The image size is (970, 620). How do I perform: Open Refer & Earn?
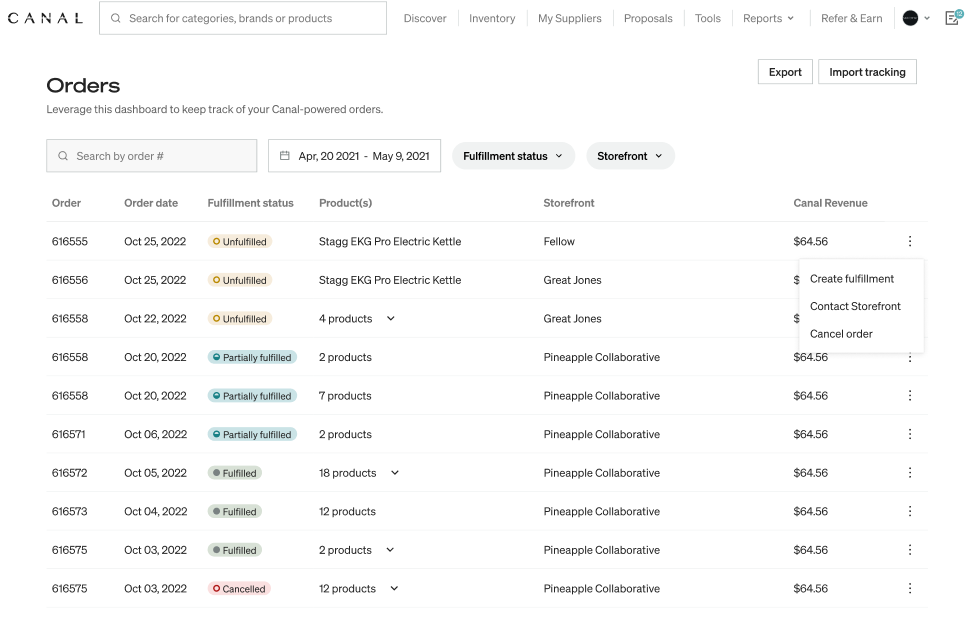851,19
